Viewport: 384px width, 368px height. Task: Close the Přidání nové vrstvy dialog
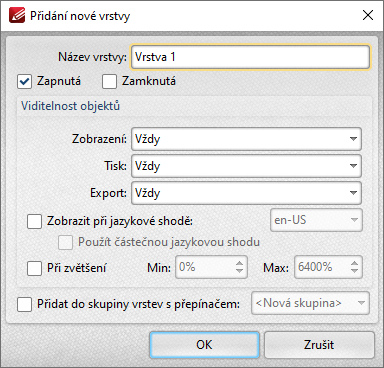coord(368,15)
